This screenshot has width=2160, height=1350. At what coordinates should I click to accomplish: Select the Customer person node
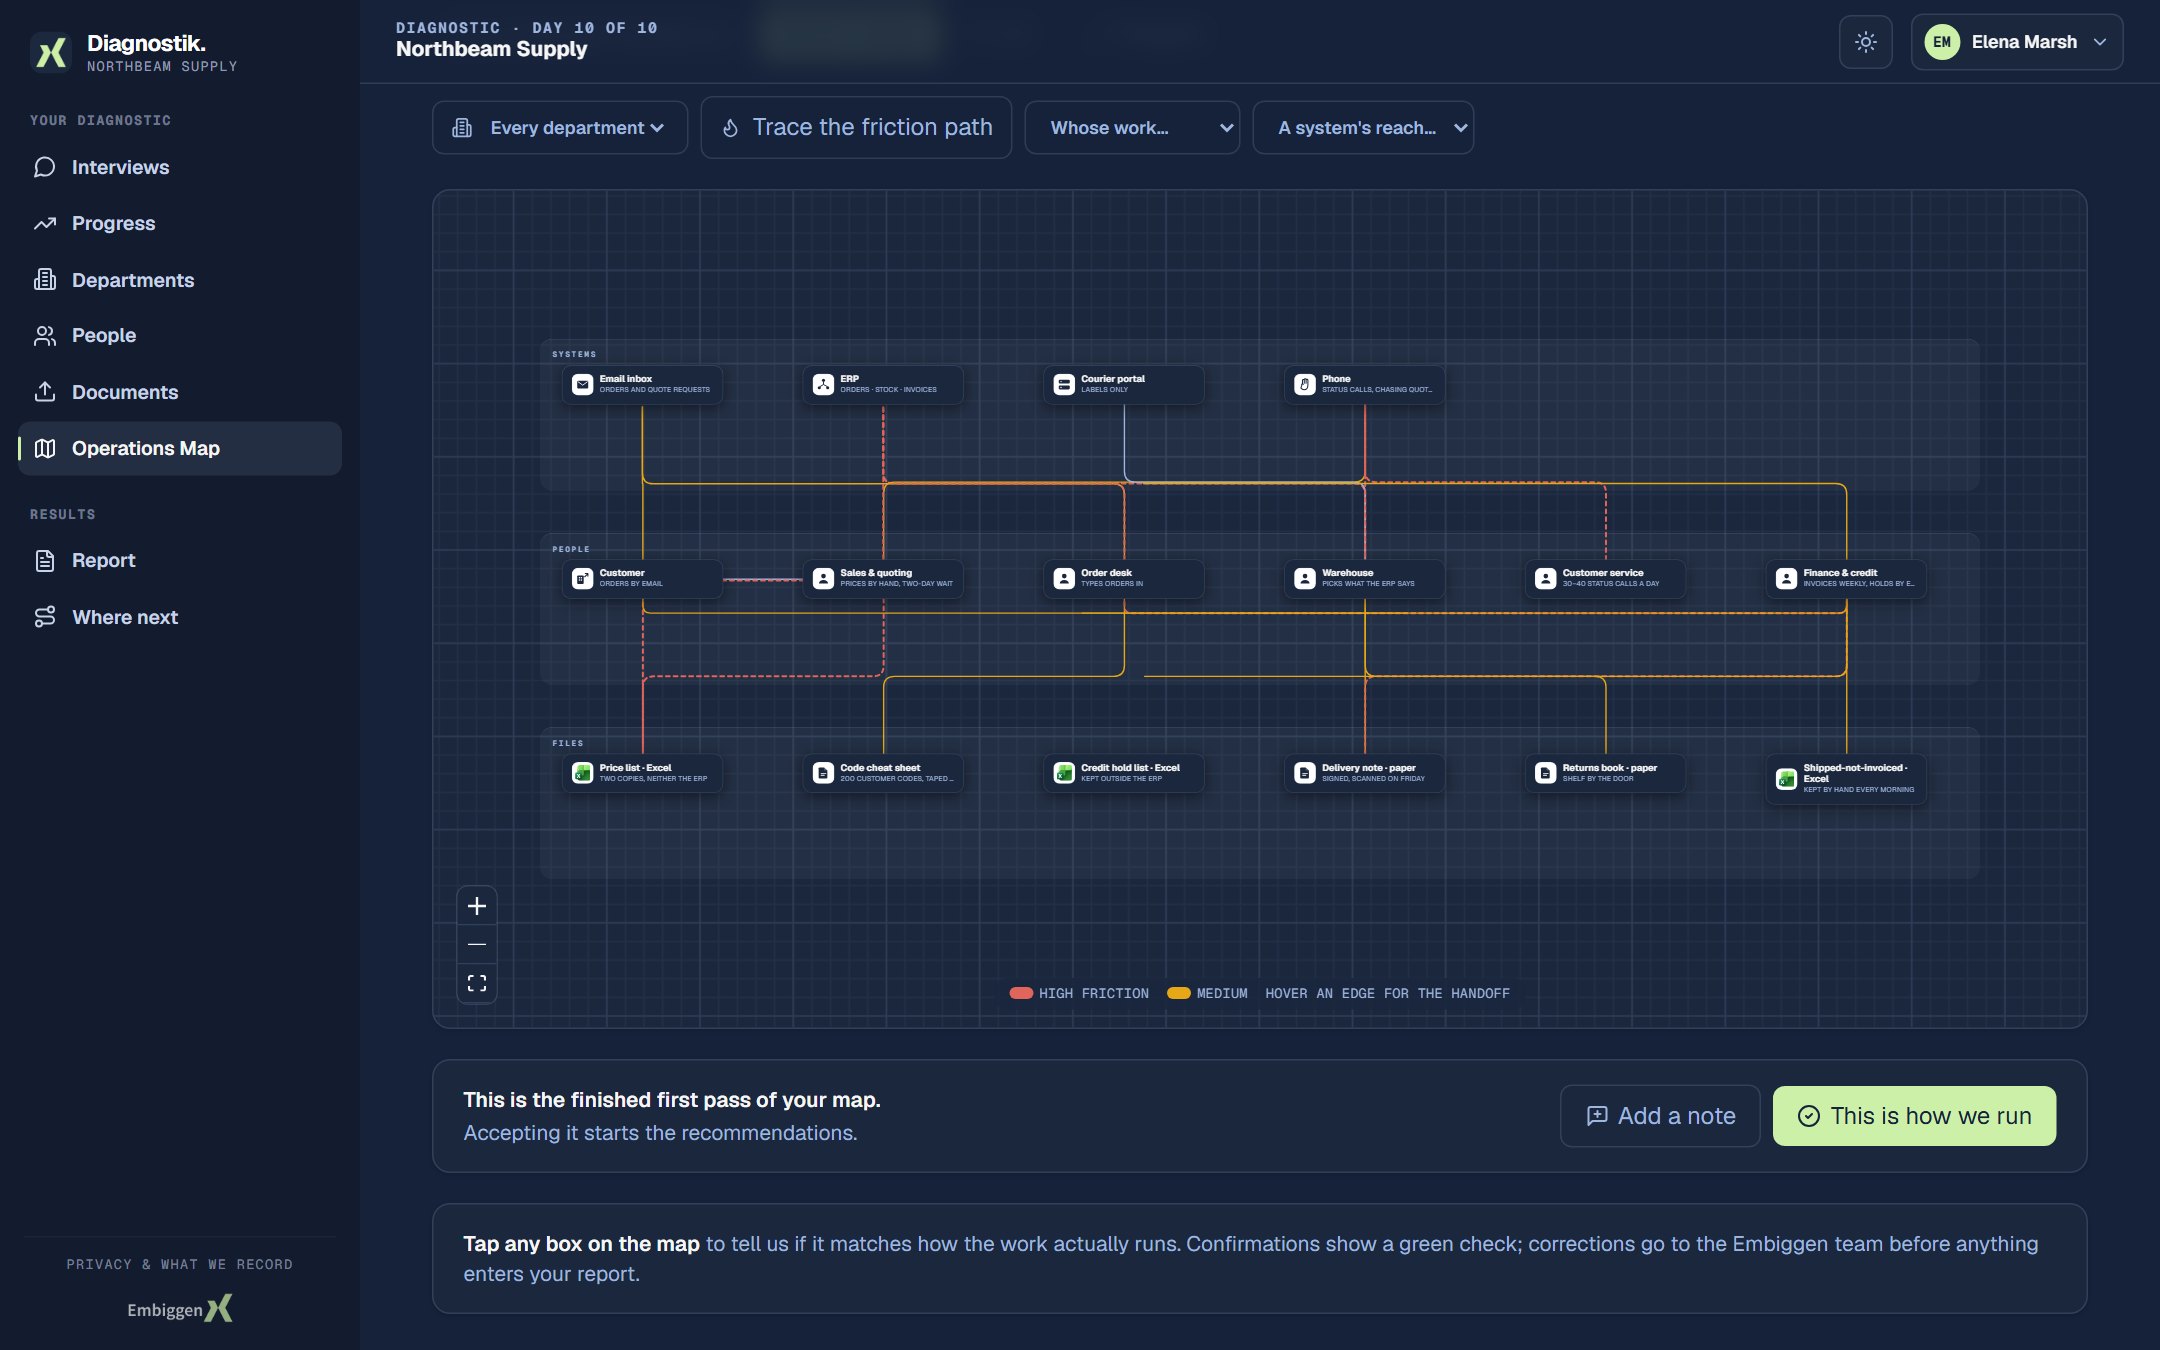point(642,578)
